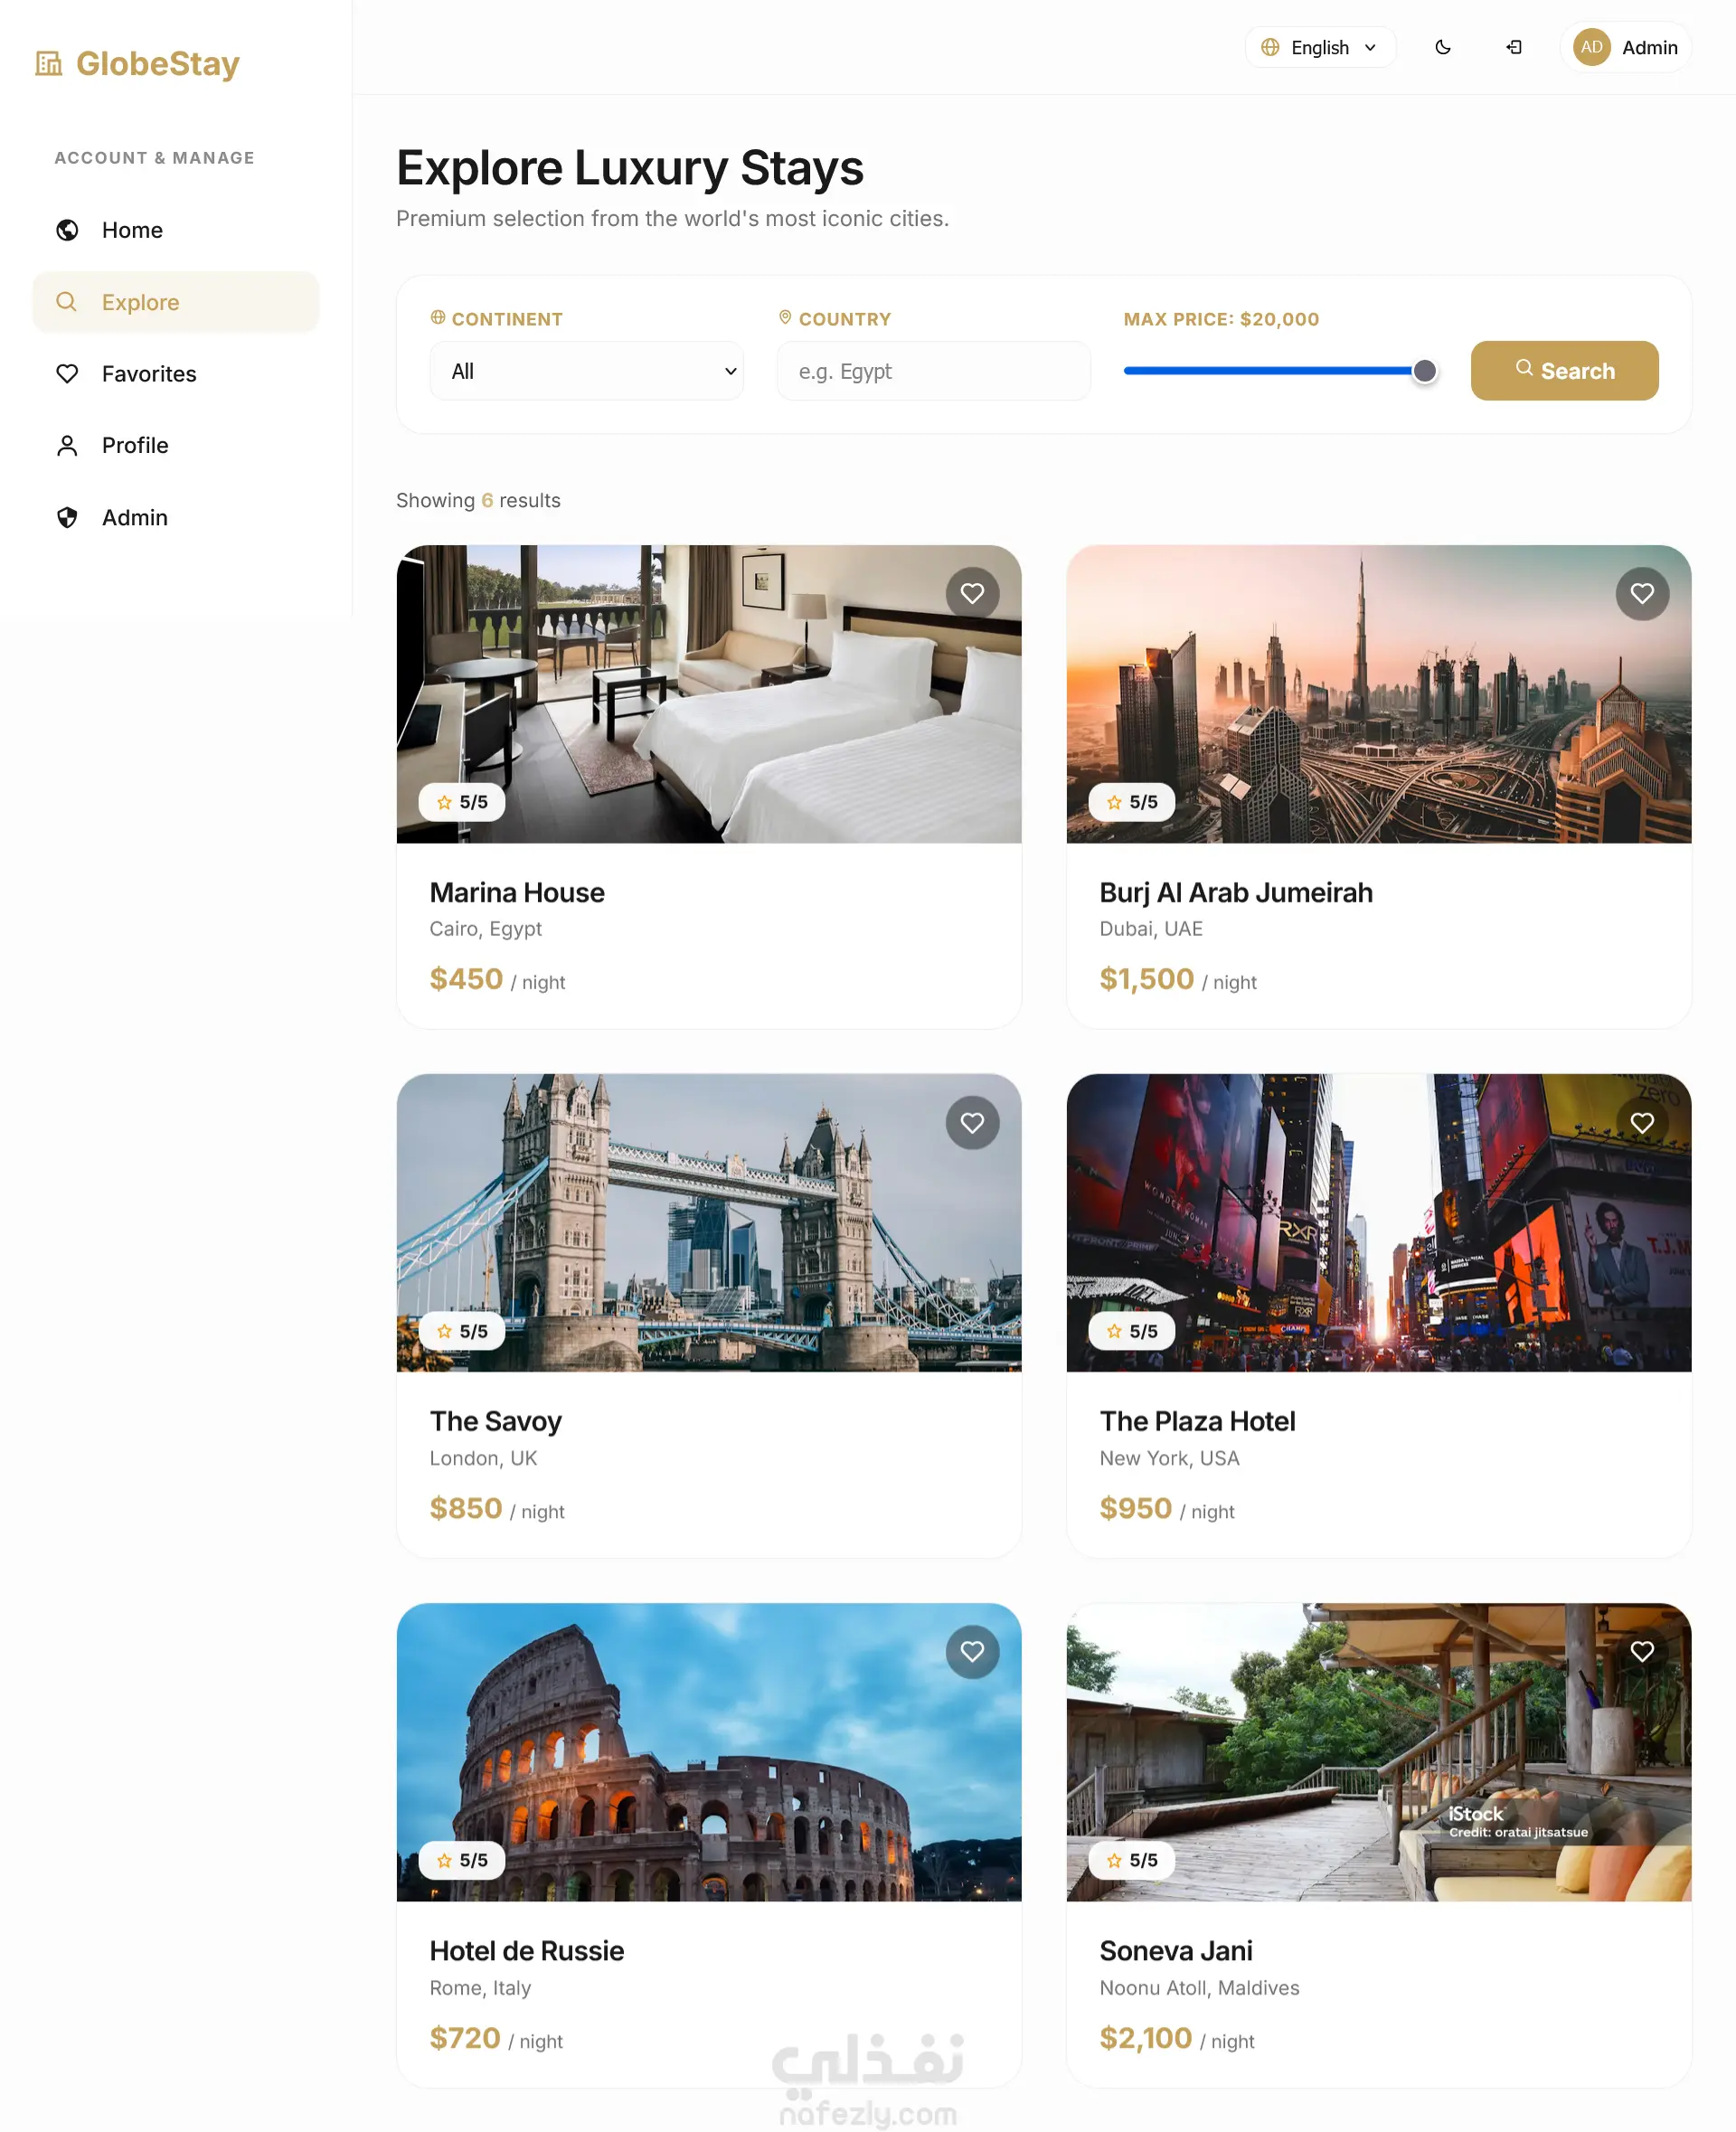Favorite Soneva Jani with its heart button
Image resolution: width=1736 pixels, height=2132 pixels.
click(1642, 1651)
